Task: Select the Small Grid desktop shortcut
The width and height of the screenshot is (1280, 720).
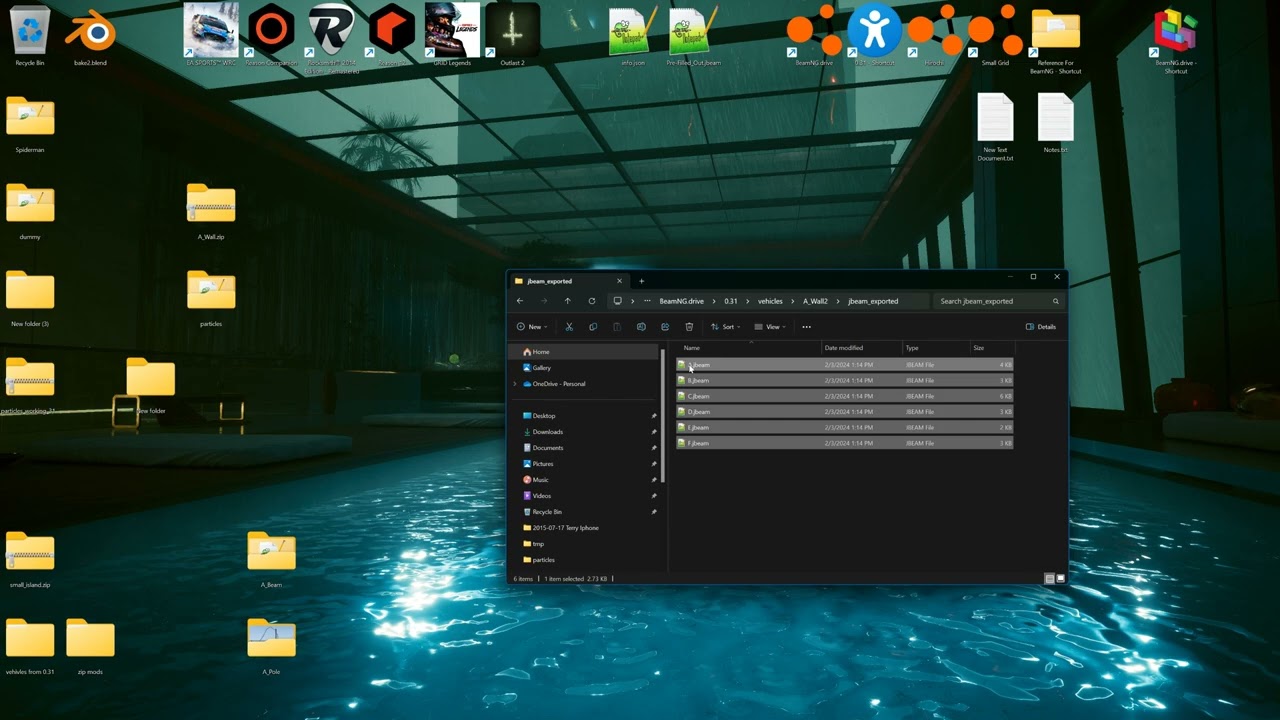Action: [x=995, y=35]
